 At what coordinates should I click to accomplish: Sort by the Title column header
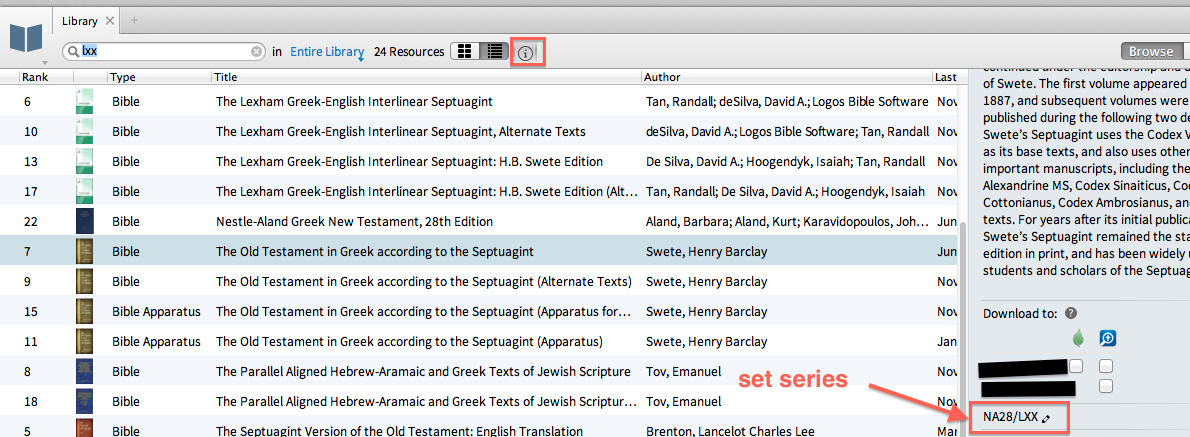(x=225, y=77)
